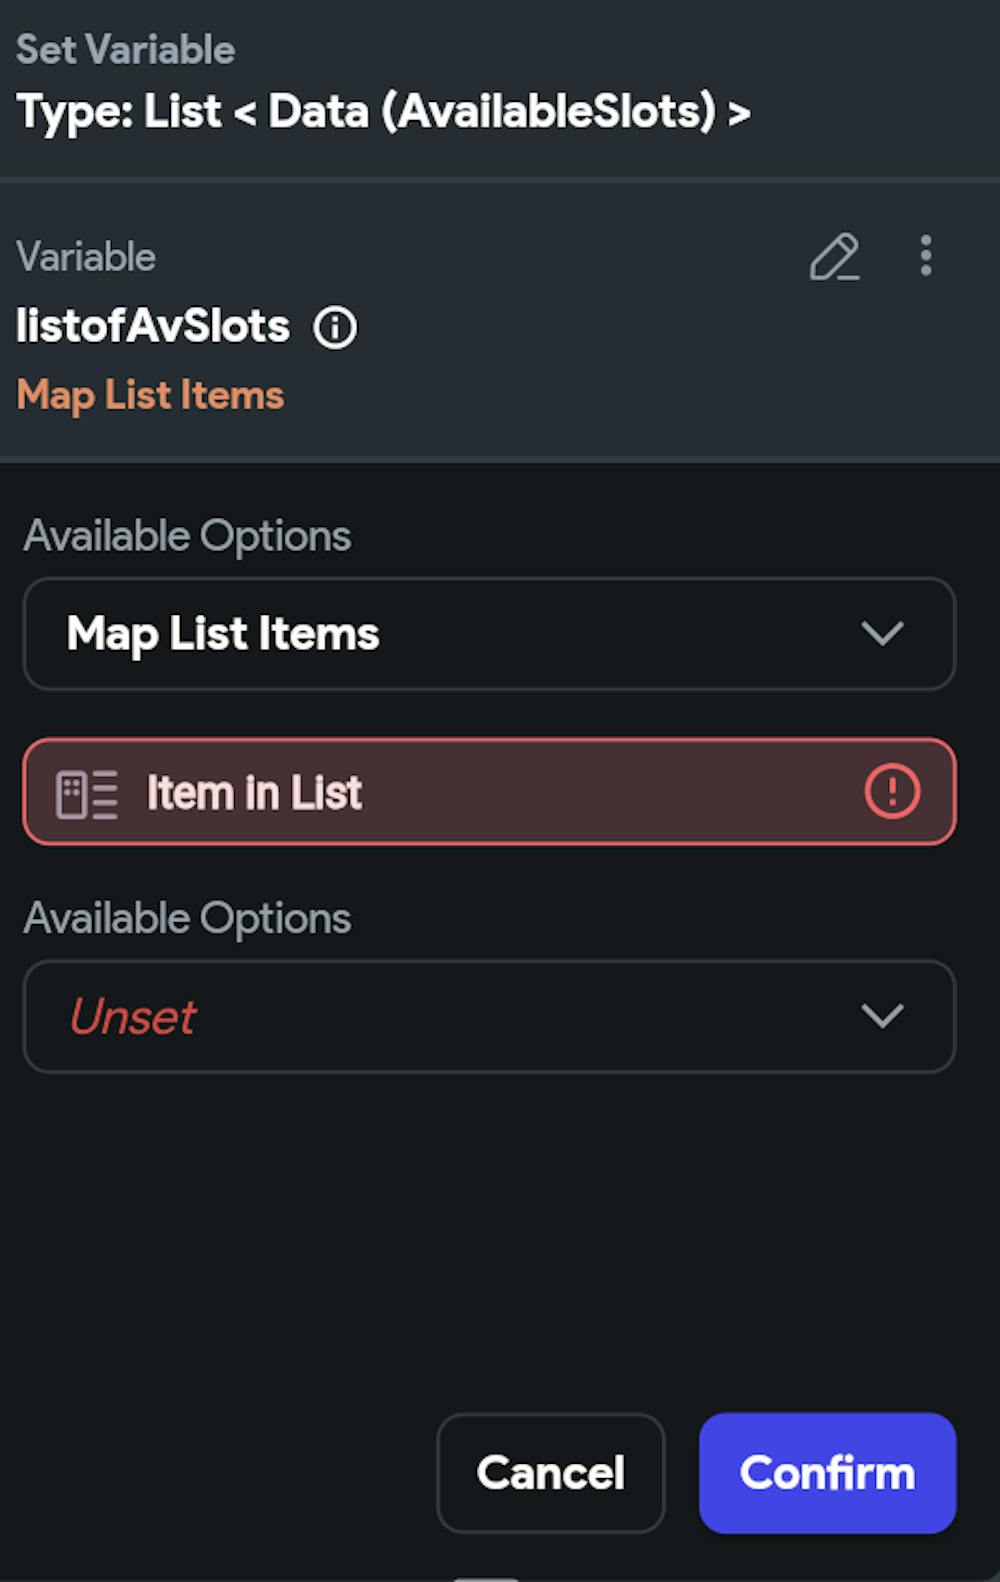This screenshot has height=1582, width=1000.
Task: Open the Map List Items combo box
Action: pos(489,634)
